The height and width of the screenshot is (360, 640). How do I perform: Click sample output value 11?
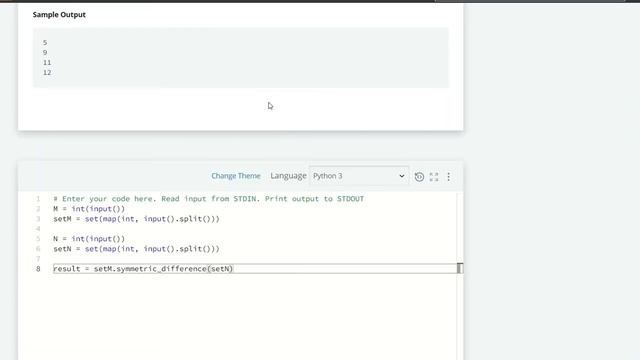[x=47, y=62]
